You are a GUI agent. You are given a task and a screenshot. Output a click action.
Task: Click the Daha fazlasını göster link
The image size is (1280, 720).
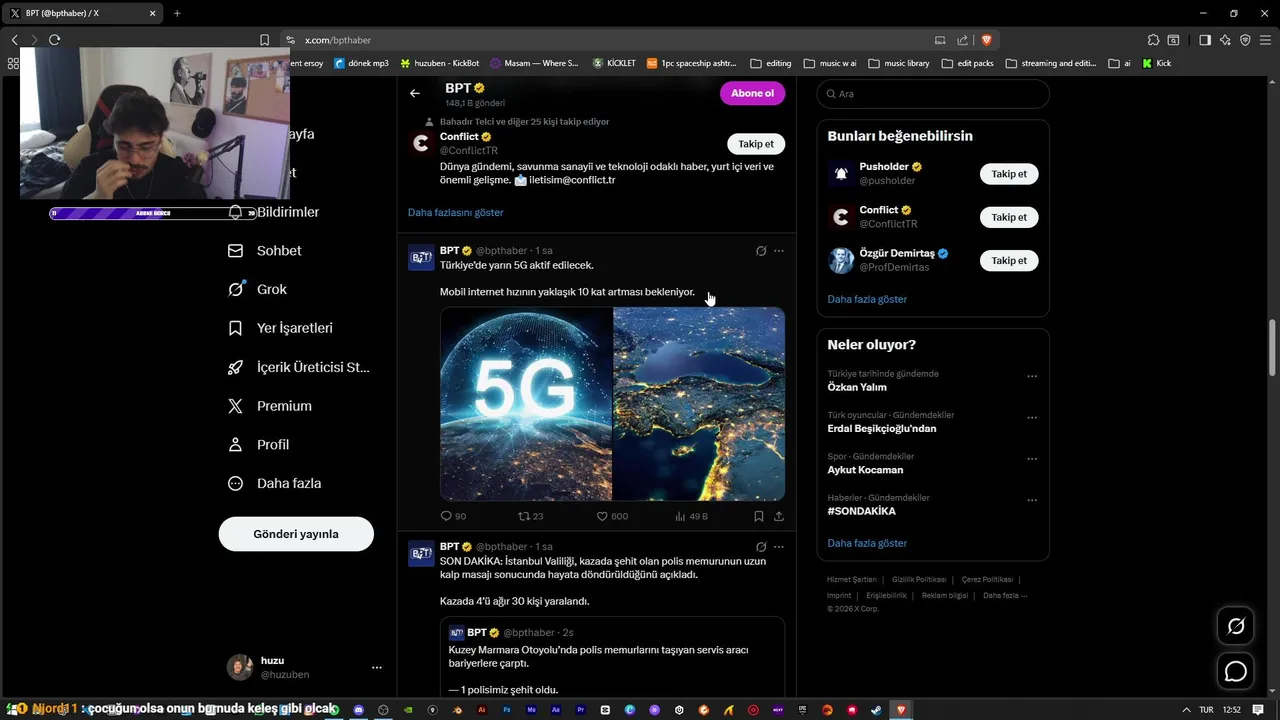tap(456, 213)
